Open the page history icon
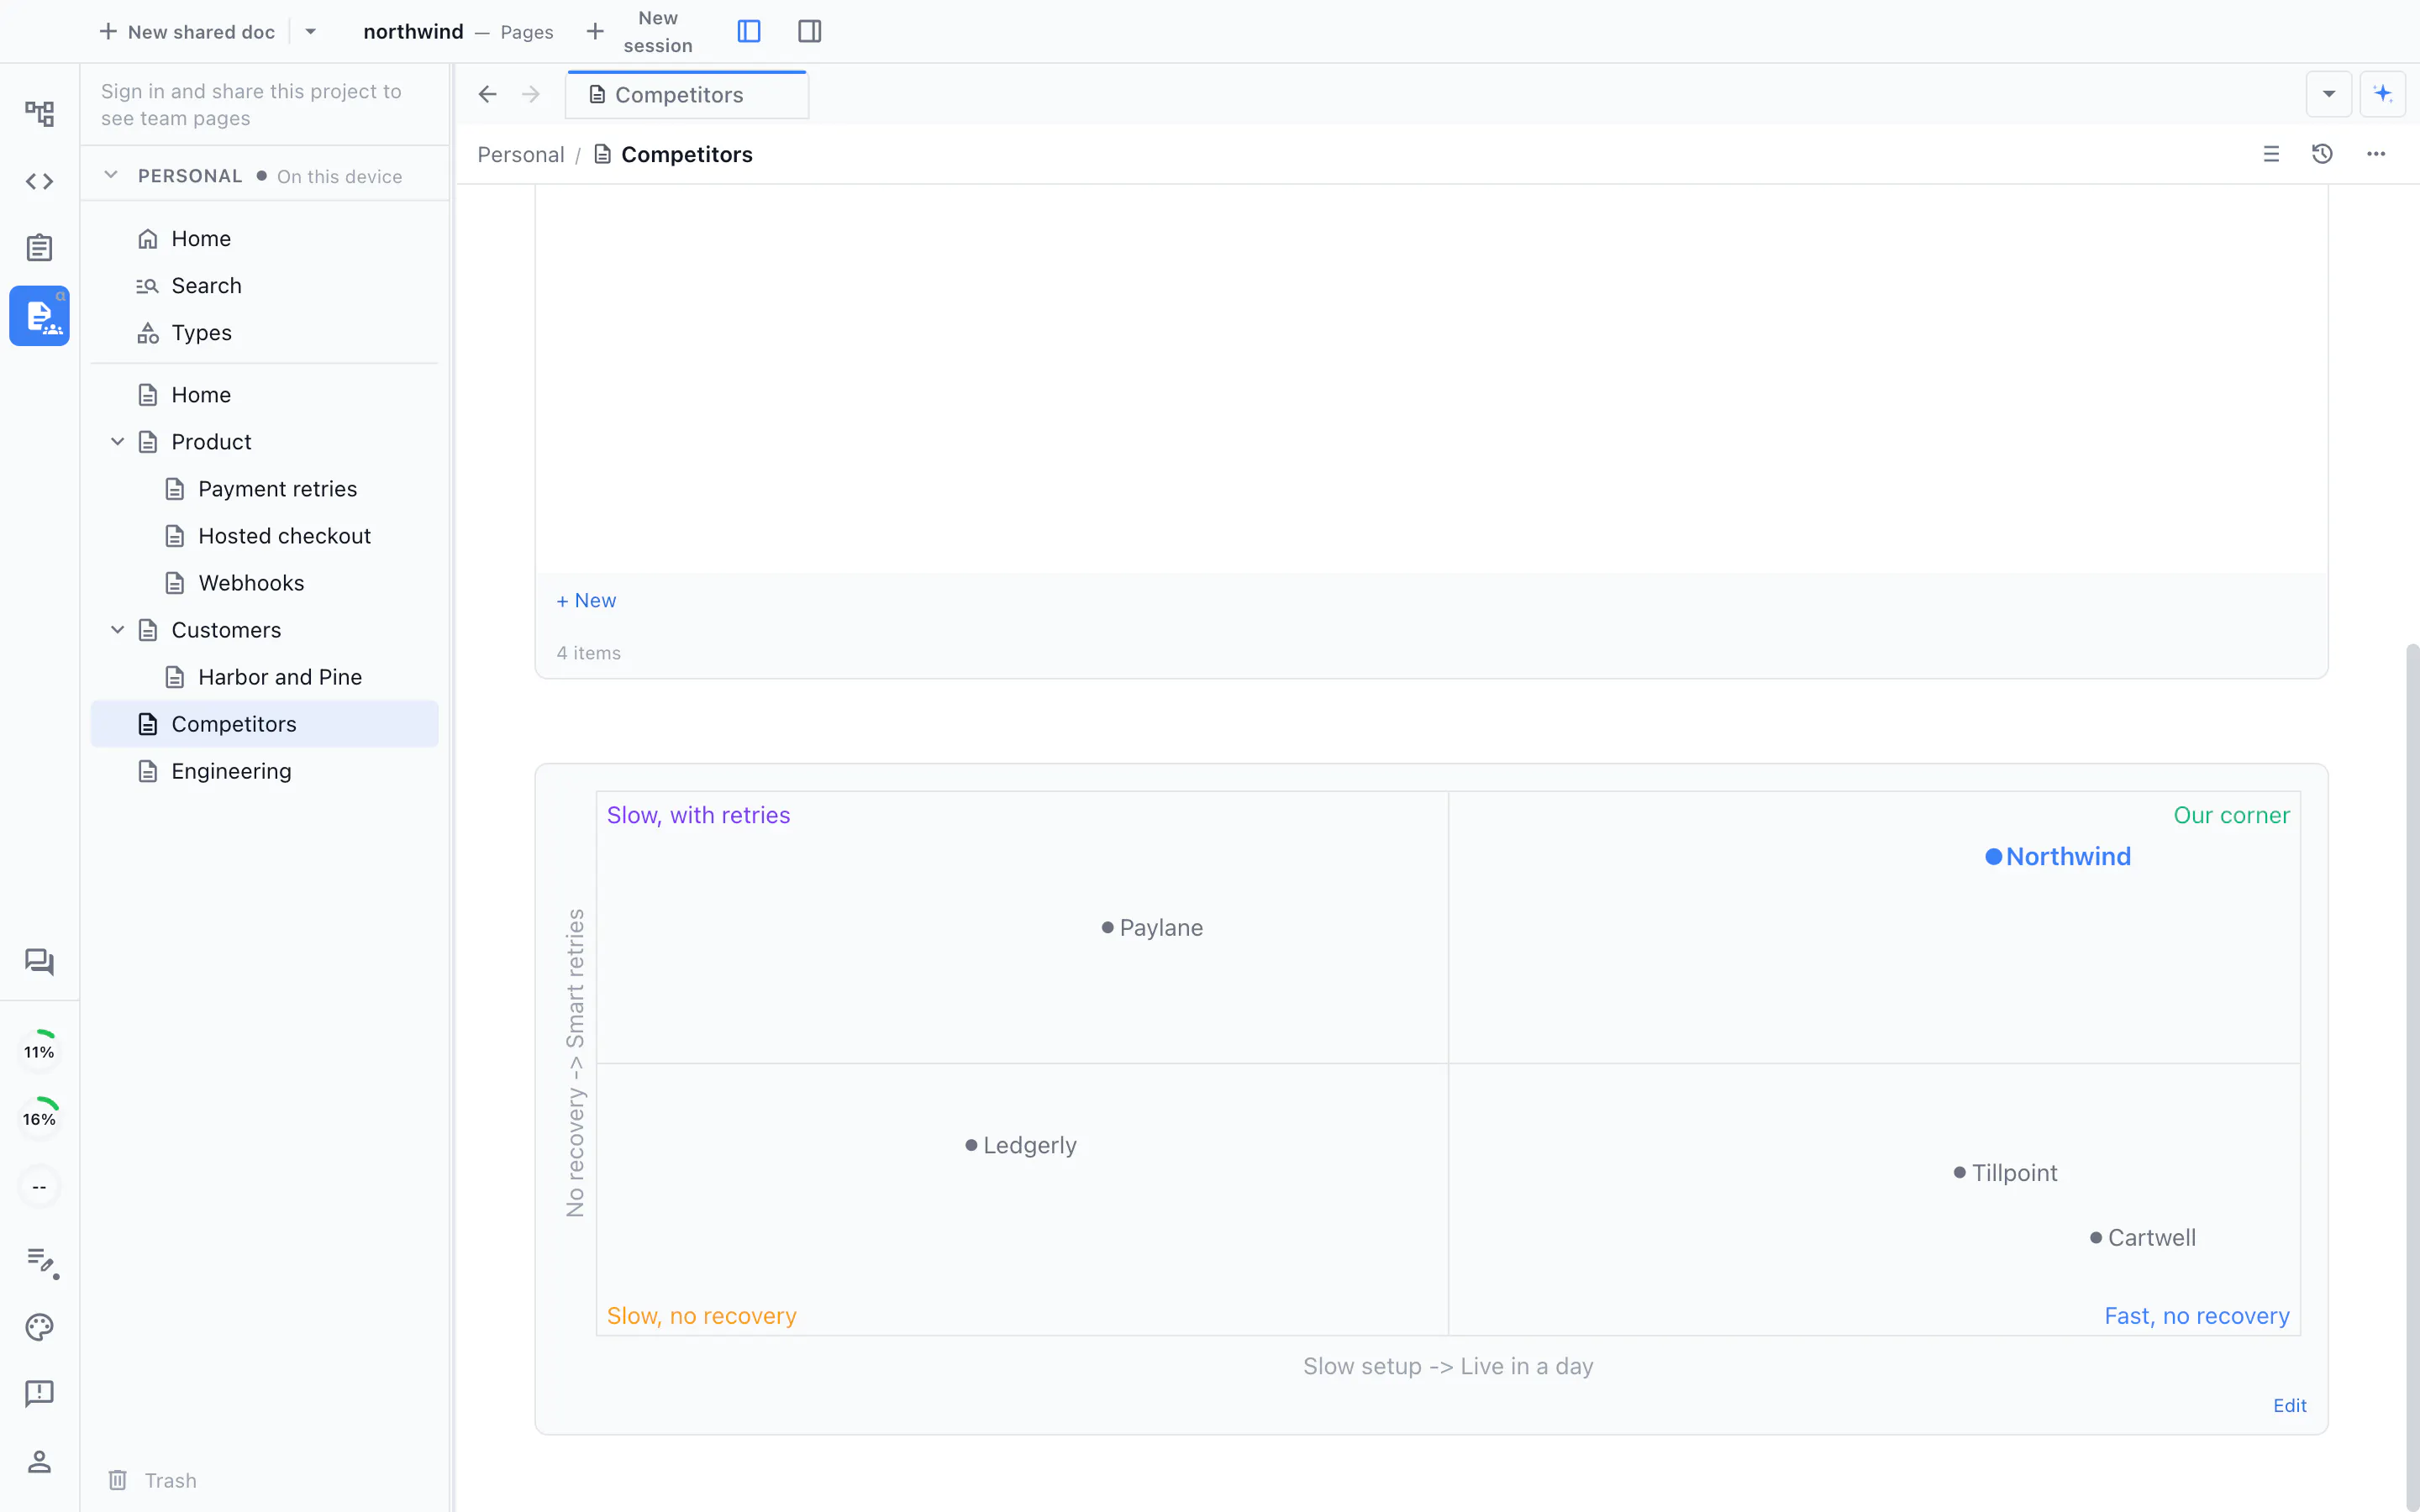The width and height of the screenshot is (2420, 1512). click(2323, 154)
